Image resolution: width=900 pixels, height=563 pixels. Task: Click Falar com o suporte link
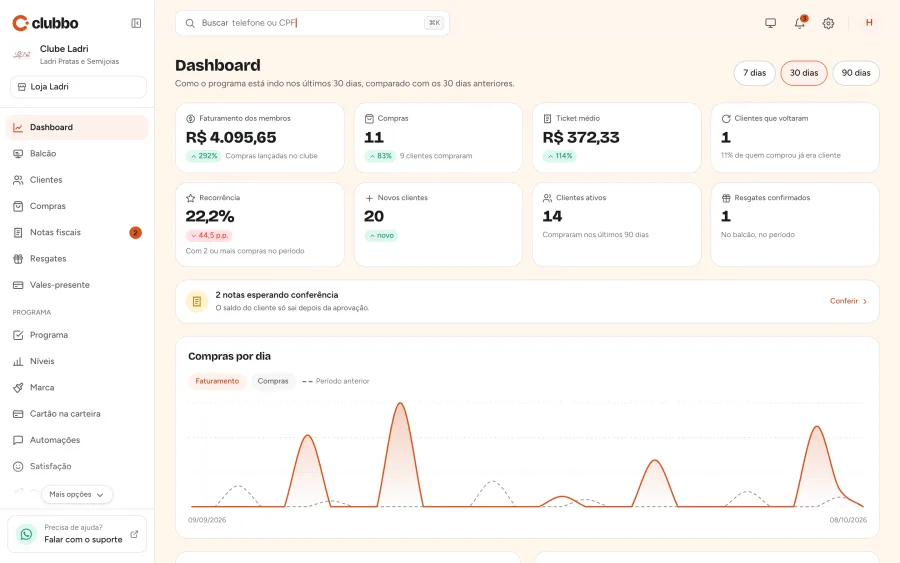(x=83, y=539)
